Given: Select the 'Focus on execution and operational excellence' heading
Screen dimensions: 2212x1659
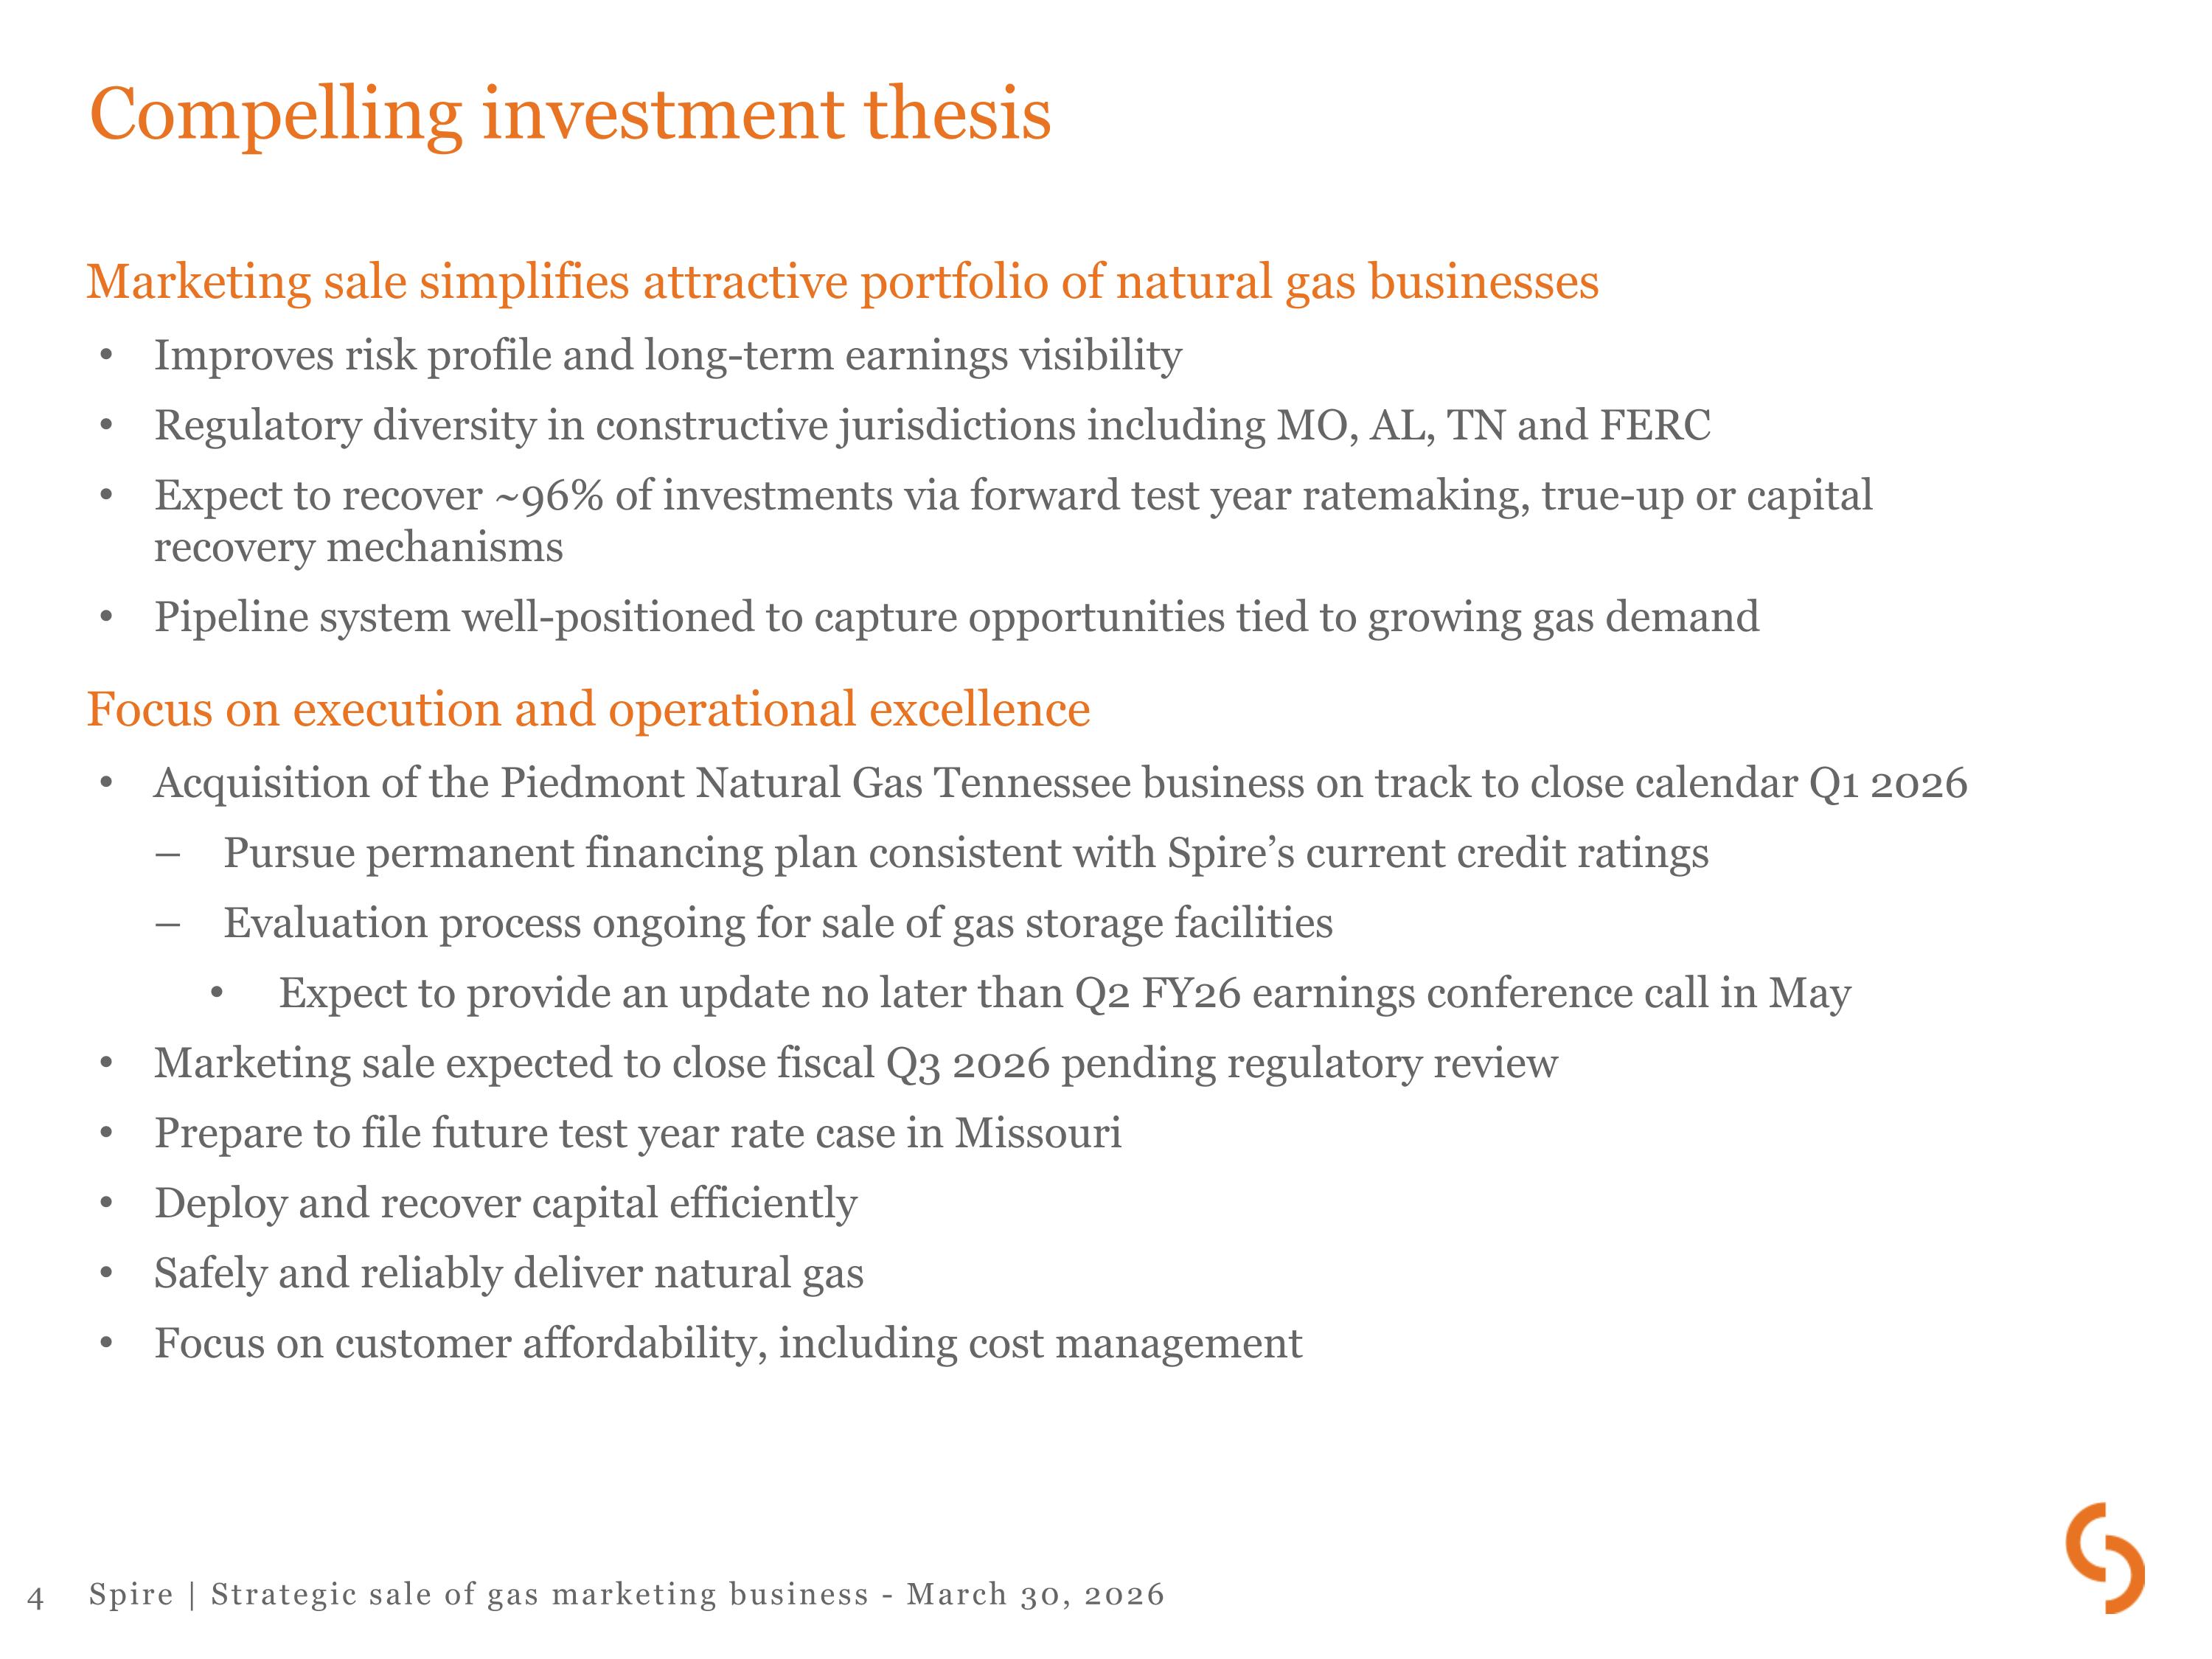Looking at the screenshot, I should point(588,710).
